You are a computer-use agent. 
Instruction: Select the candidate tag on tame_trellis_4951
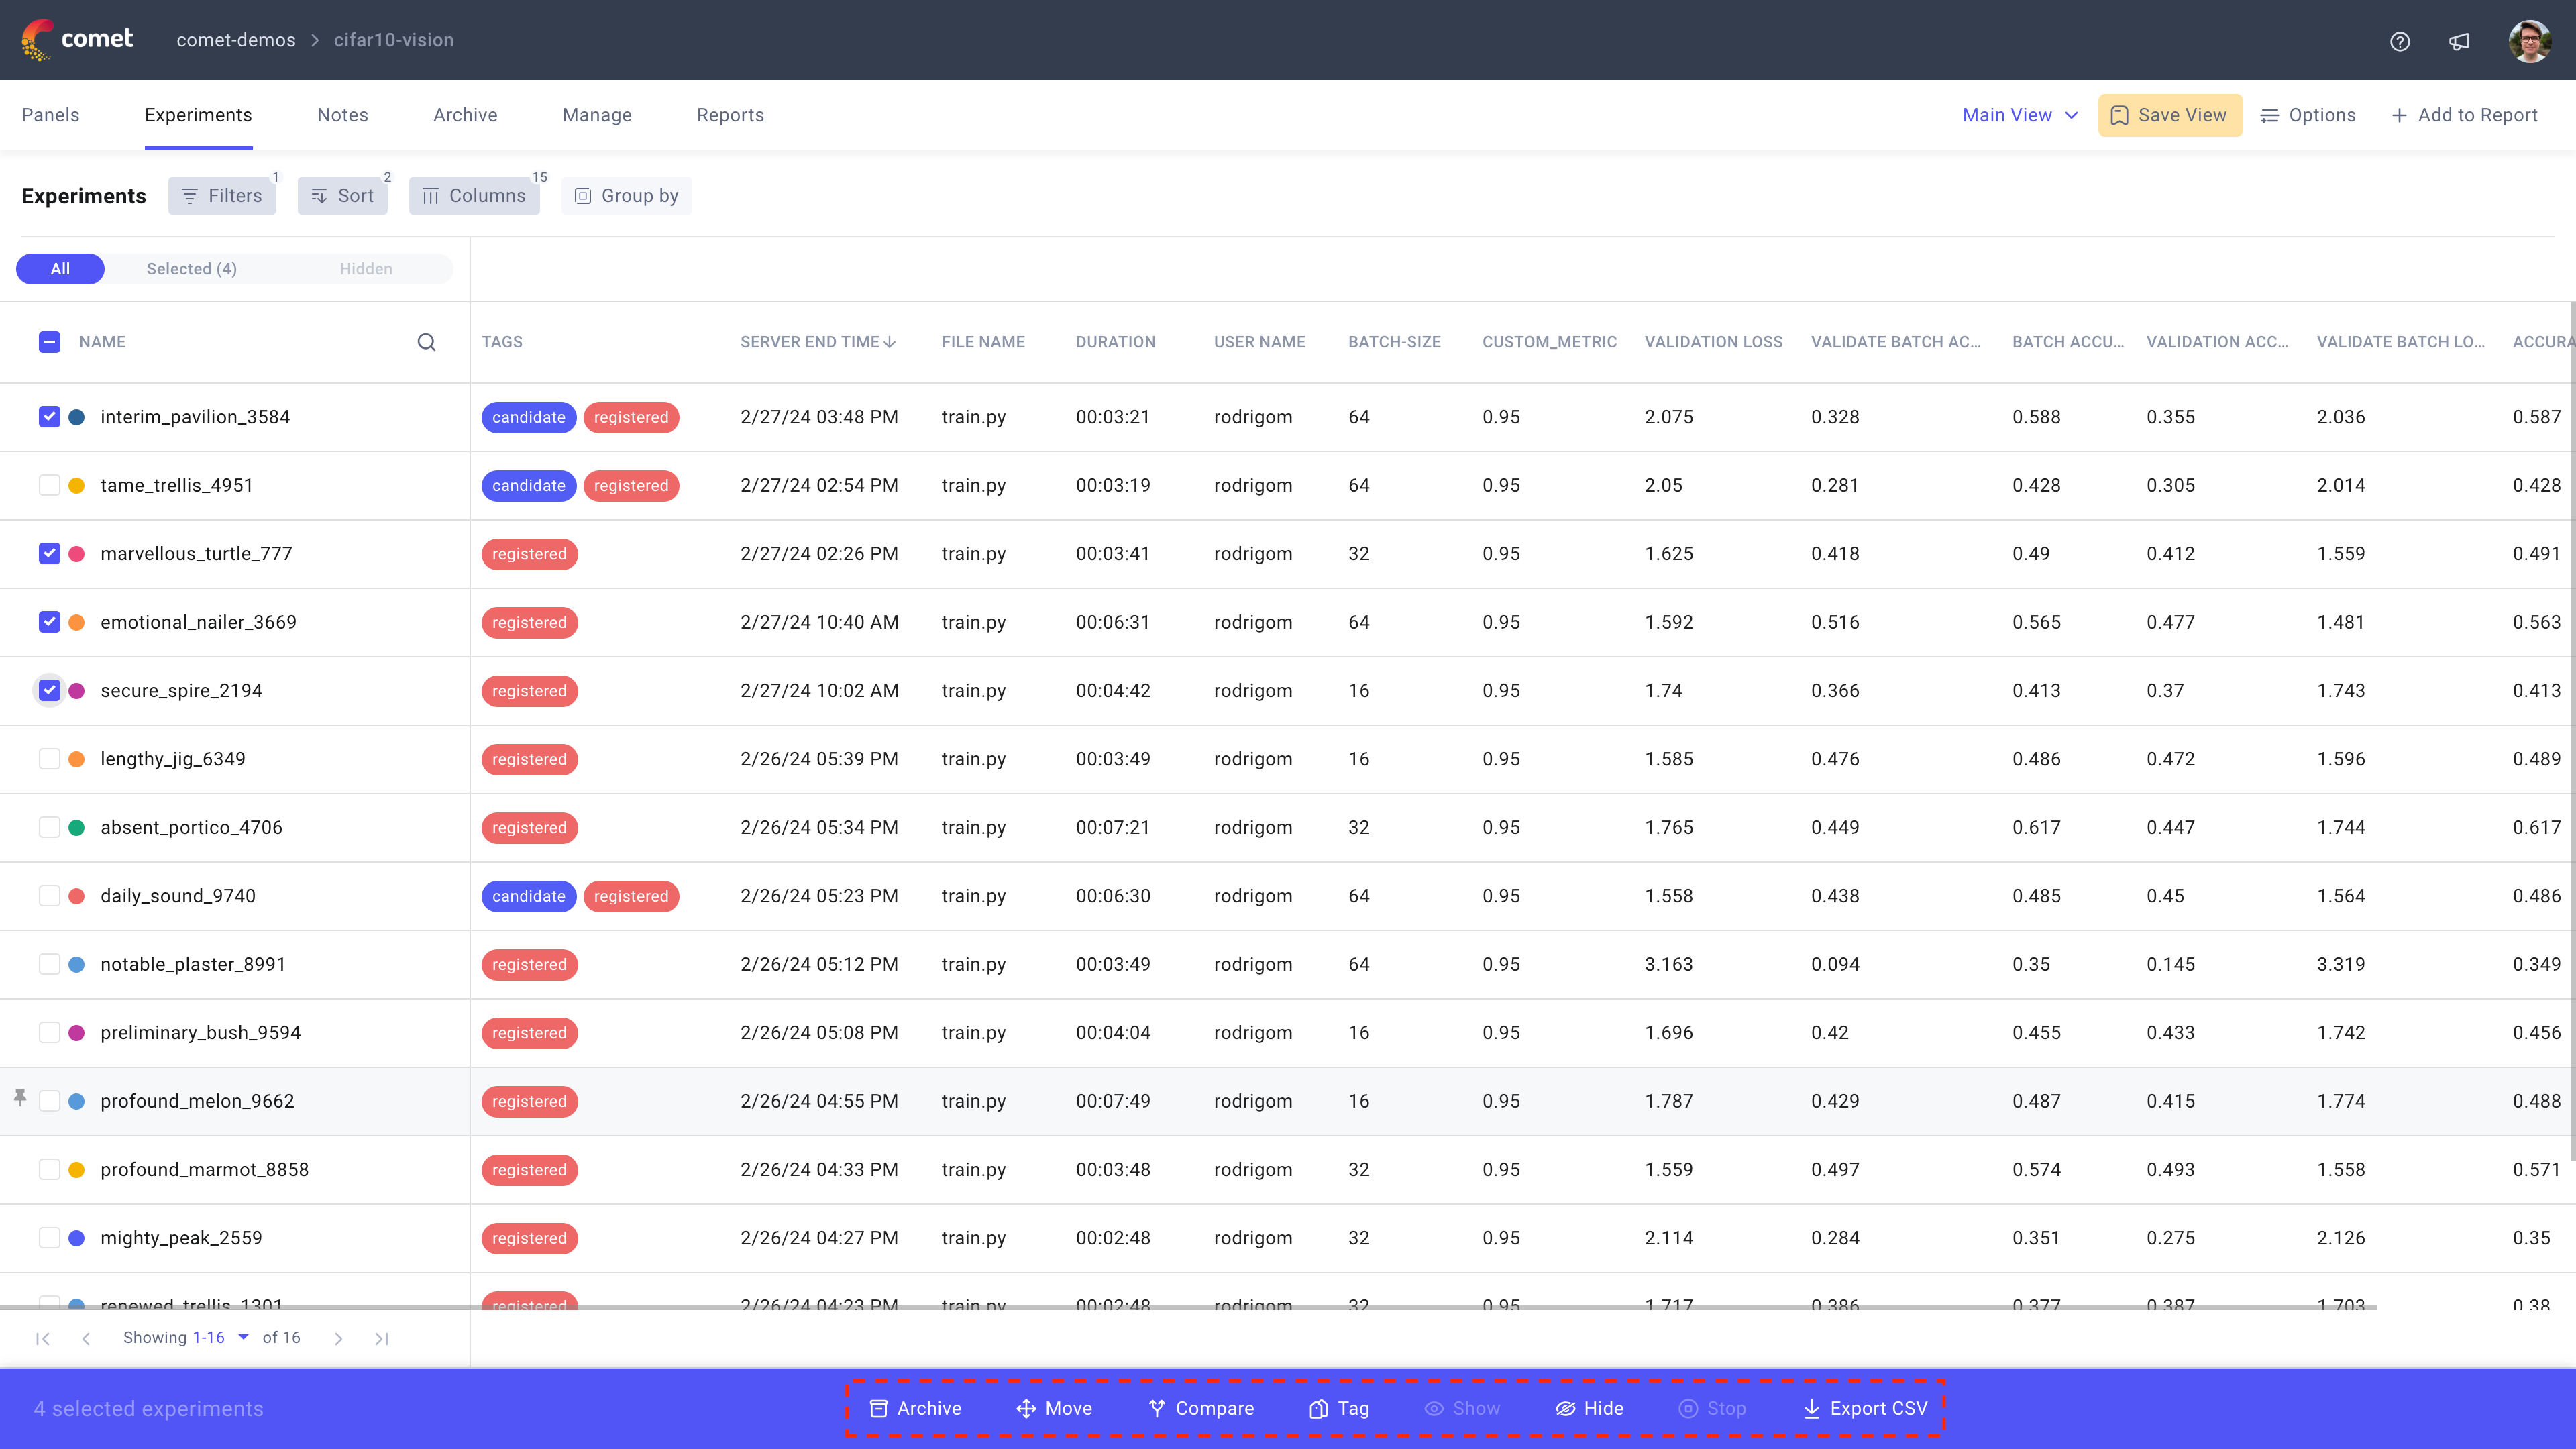[x=528, y=485]
